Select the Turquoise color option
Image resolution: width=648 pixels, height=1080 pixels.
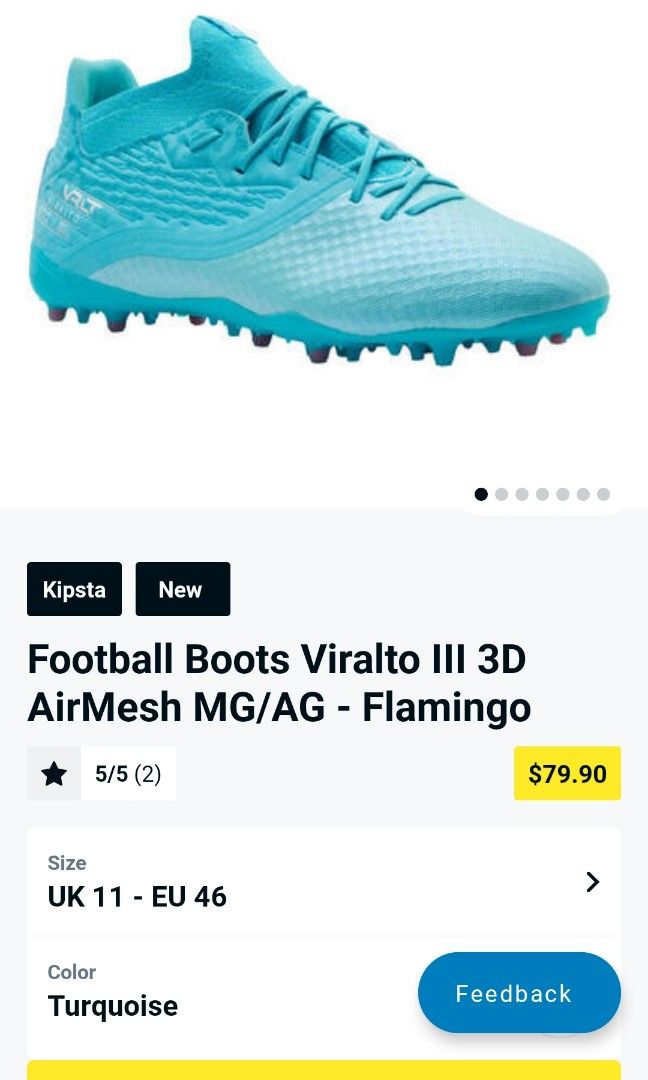click(x=112, y=1006)
